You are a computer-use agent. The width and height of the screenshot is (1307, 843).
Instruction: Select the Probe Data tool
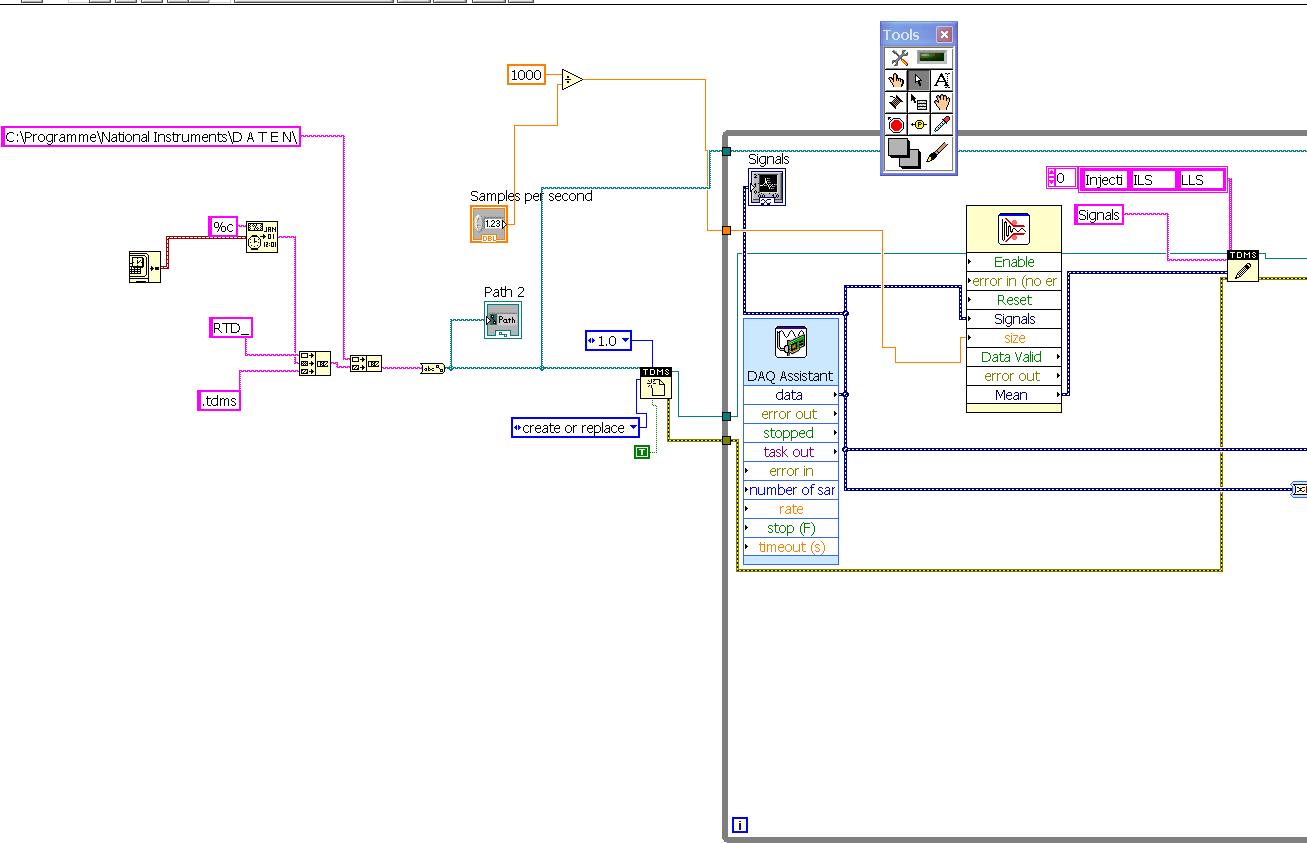pyautogui.click(x=919, y=124)
